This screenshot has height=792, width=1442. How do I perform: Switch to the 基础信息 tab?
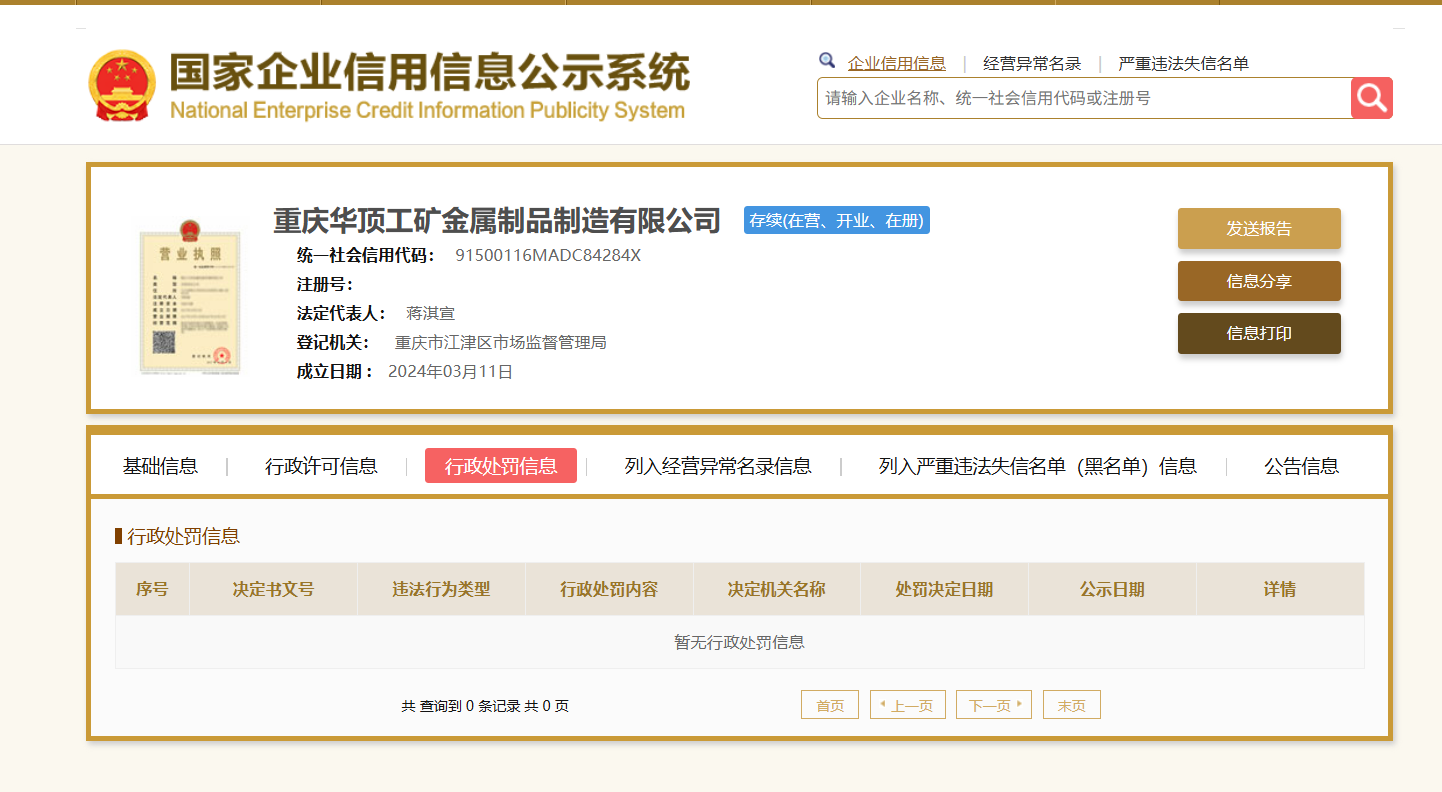160,466
